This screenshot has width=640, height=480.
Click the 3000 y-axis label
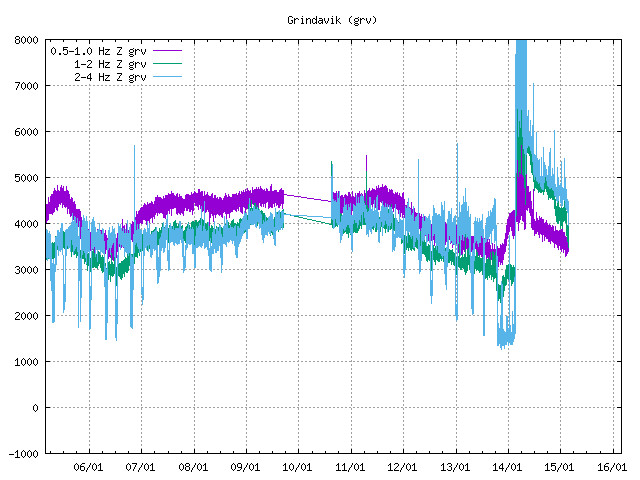point(26,270)
